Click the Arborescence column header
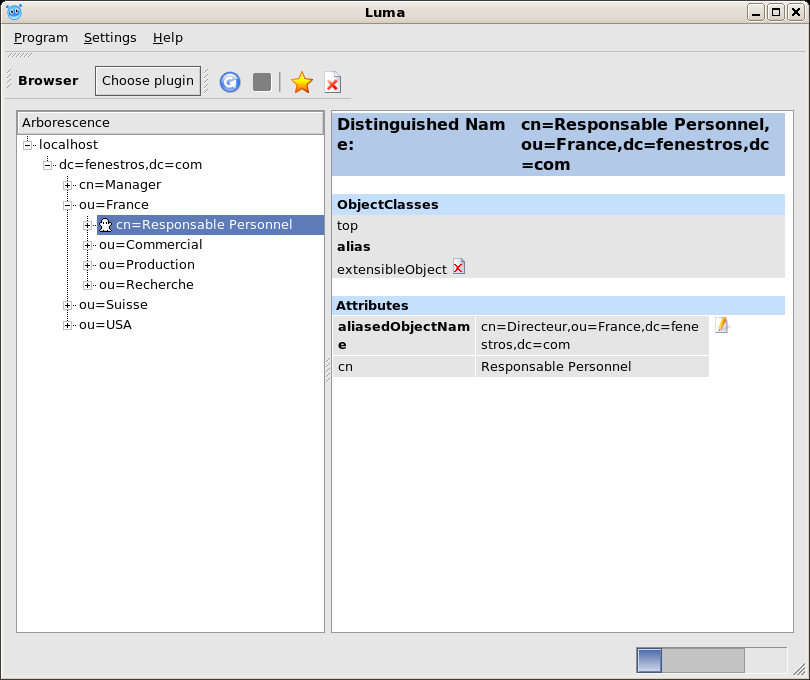The width and height of the screenshot is (810, 680). [170, 123]
